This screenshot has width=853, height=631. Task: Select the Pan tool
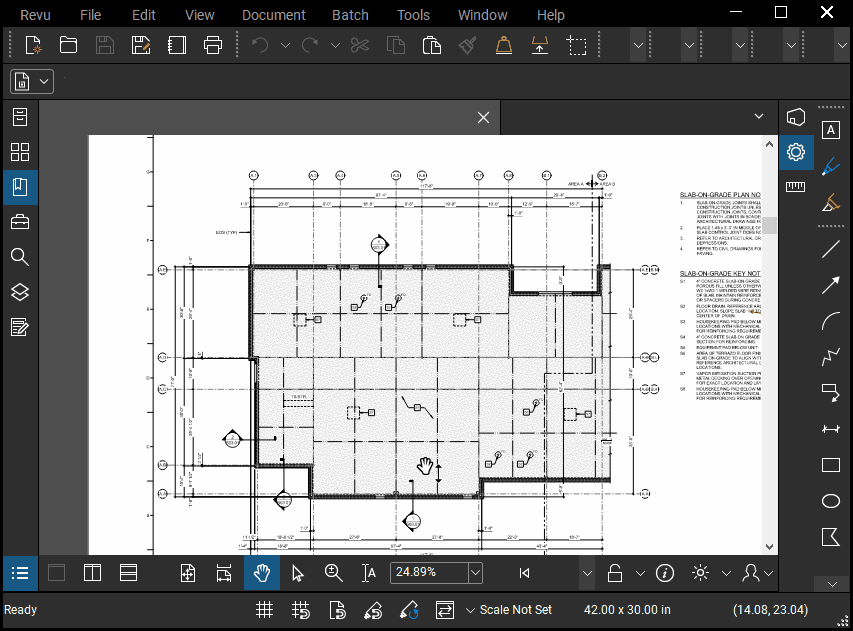262,573
